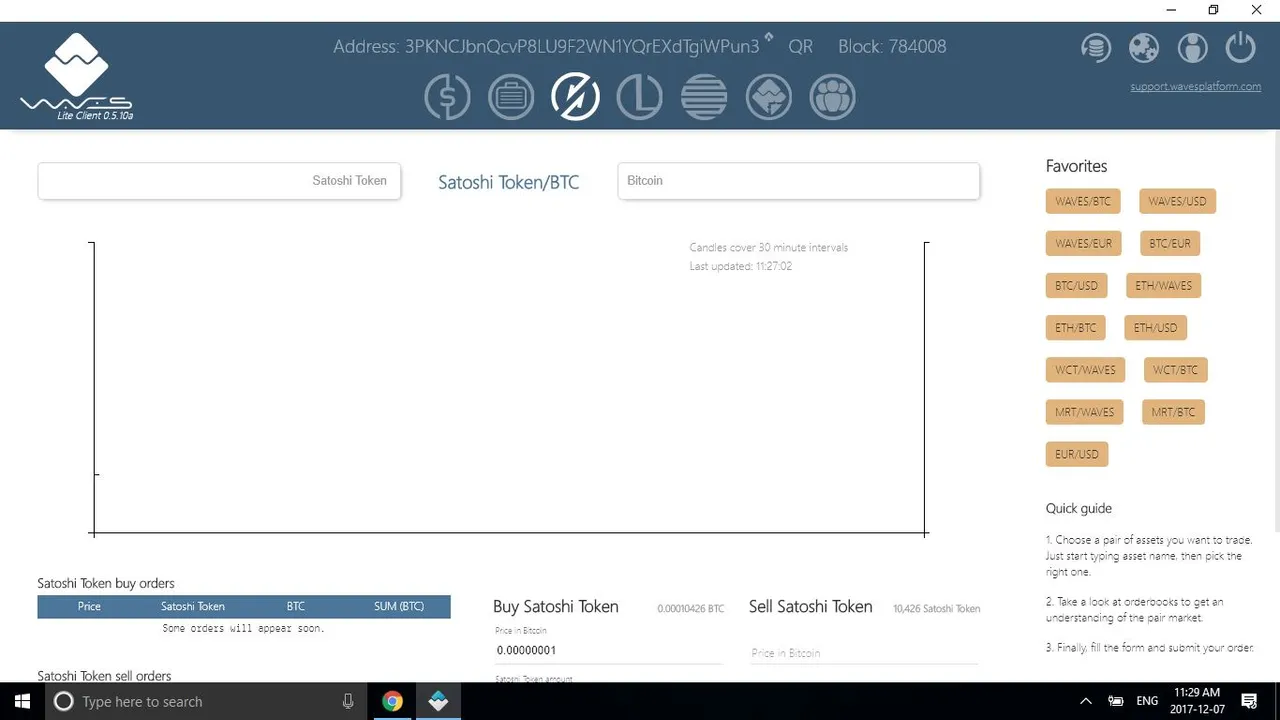Click the ENG language indicator
1280x720 pixels.
click(x=1147, y=701)
